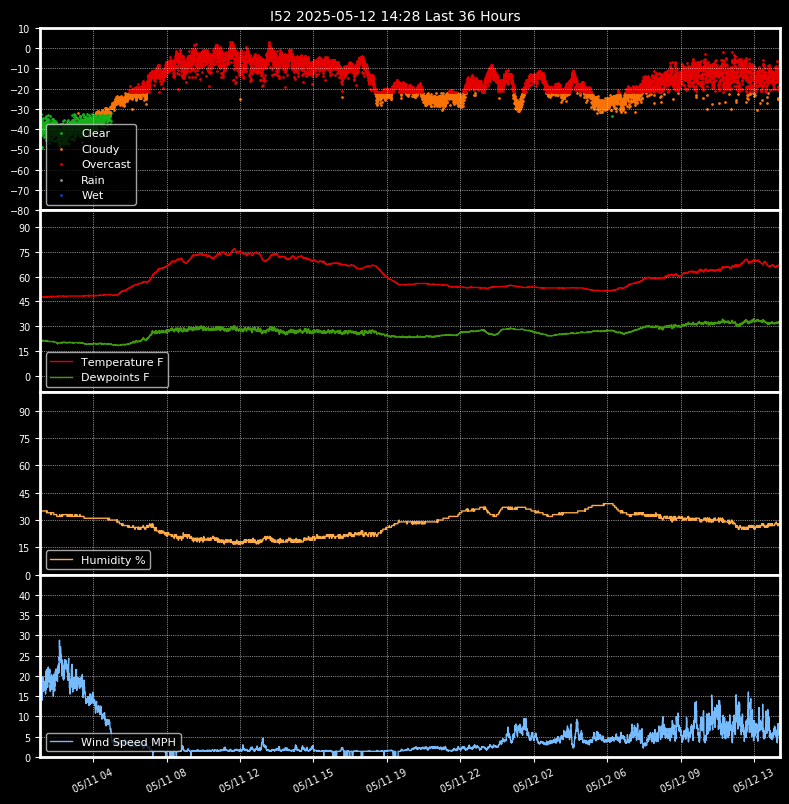
Task: Select the "−30" tick on sky chart axis
Action: (x=21, y=110)
